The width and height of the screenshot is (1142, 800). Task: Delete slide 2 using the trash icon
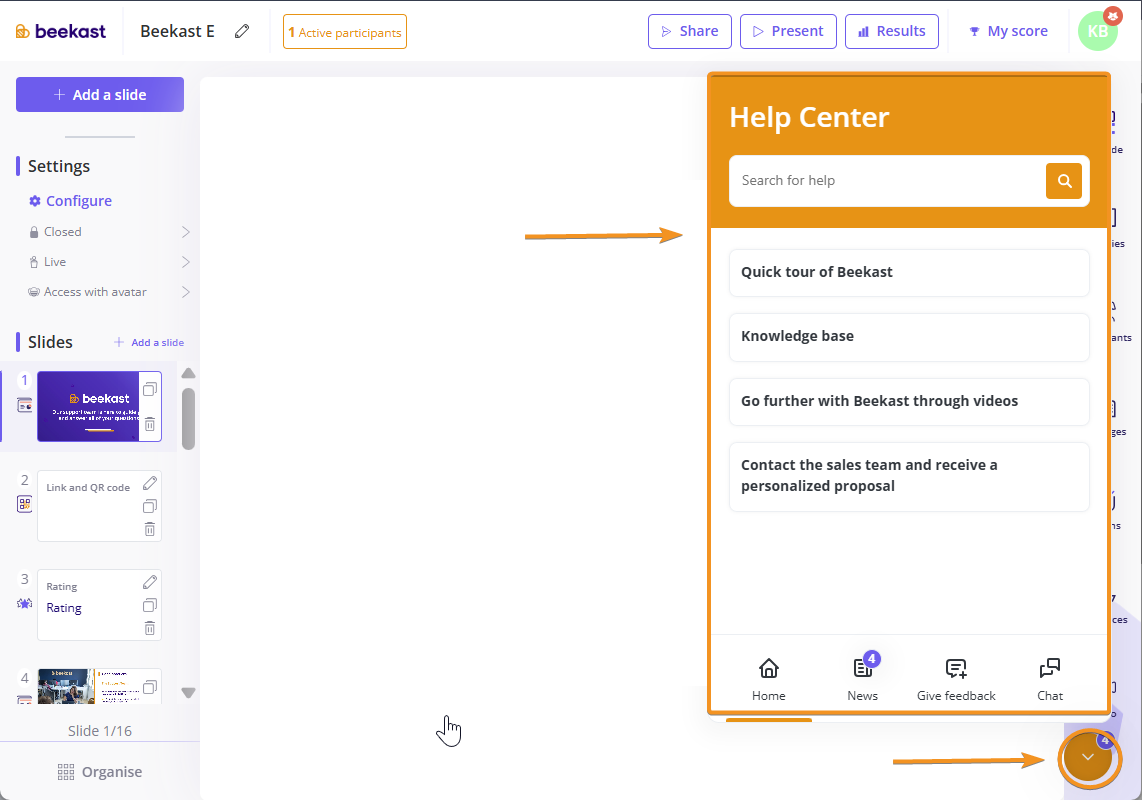pos(150,529)
